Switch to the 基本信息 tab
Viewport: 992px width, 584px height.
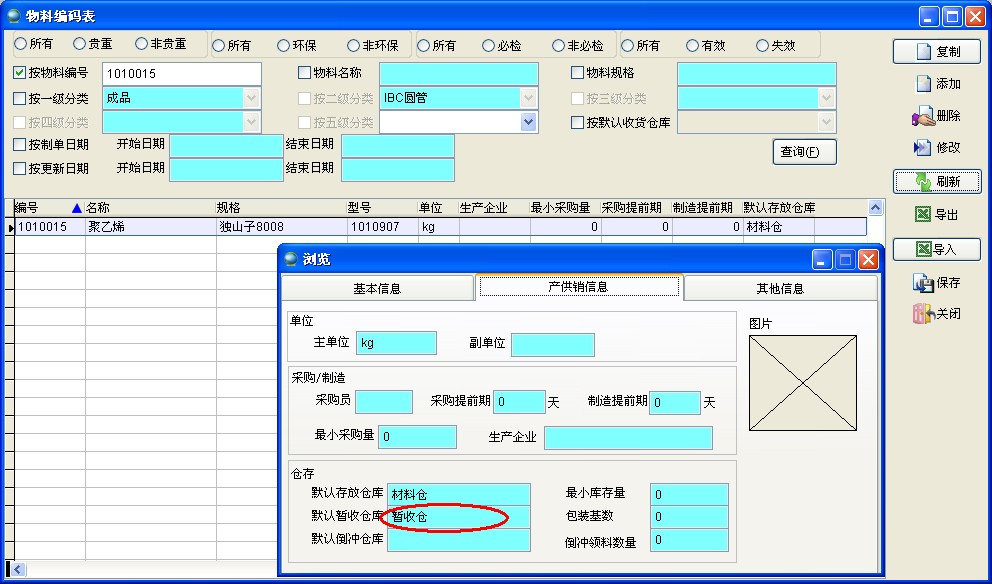click(x=378, y=286)
